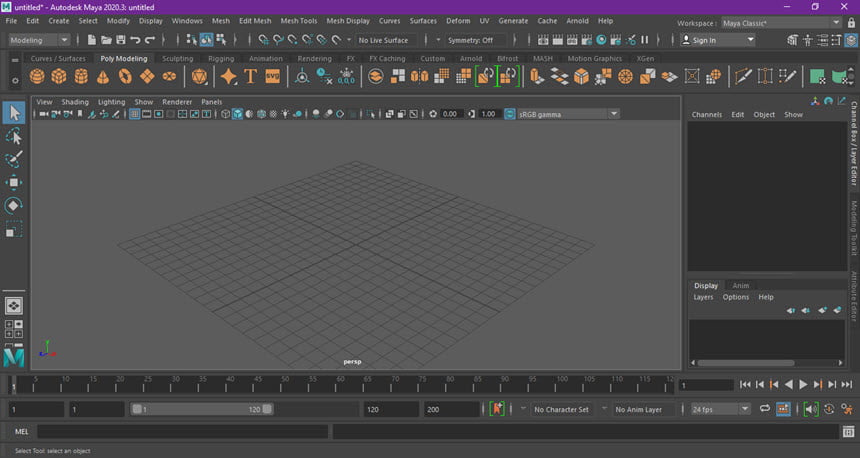Activate the Rotate tool in toolbox
Screen dimensions: 860x458
click(14, 206)
